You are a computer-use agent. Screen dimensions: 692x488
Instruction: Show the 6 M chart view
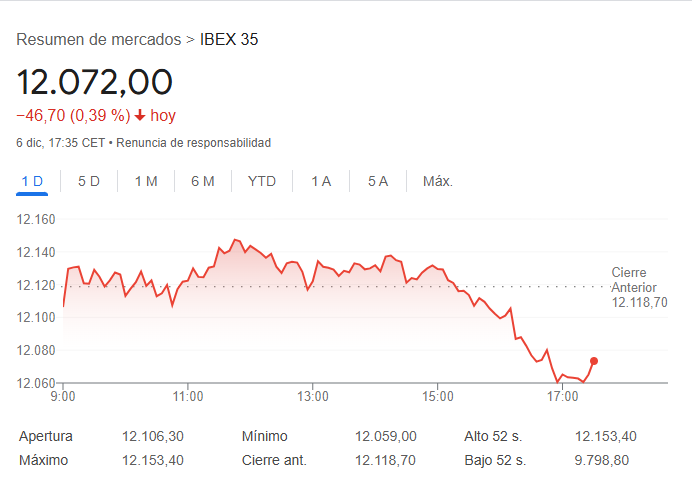(203, 181)
